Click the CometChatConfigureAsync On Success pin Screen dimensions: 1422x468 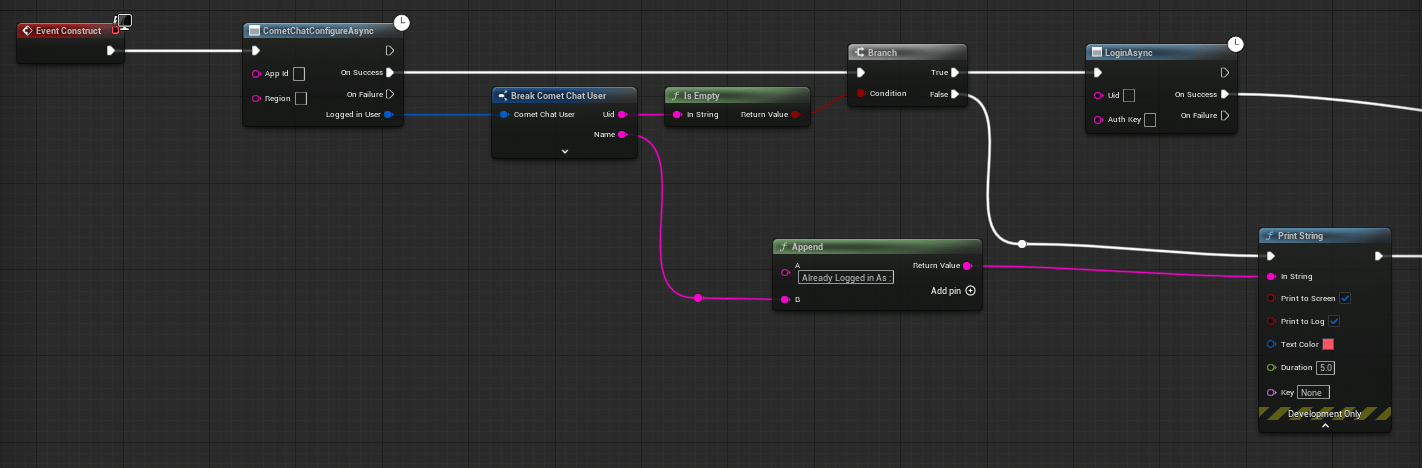(390, 72)
